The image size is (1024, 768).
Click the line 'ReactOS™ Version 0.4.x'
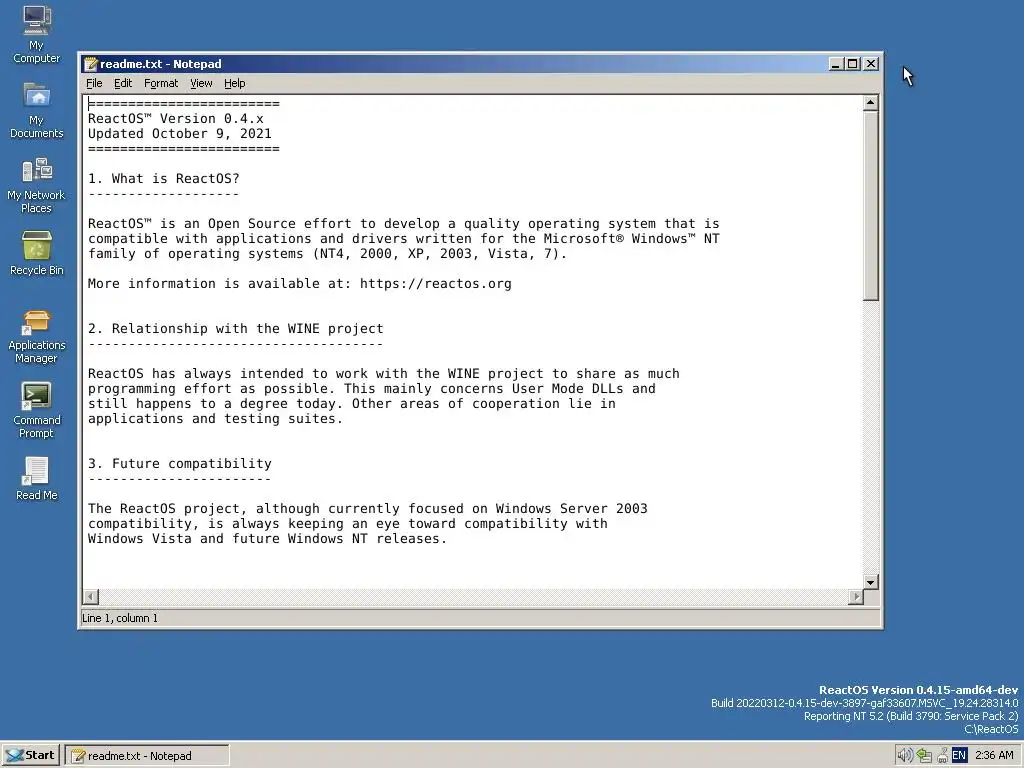click(x=176, y=118)
